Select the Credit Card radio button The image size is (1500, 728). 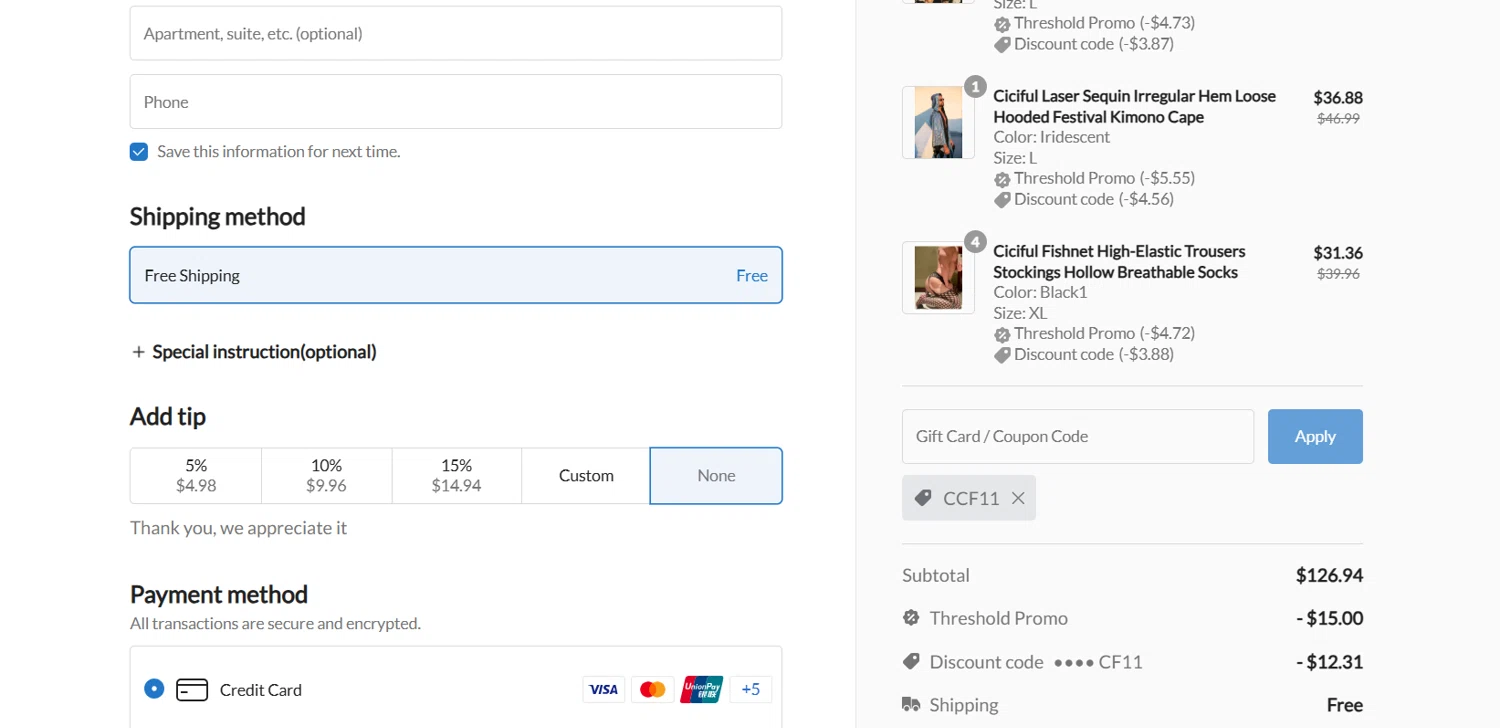pos(154,689)
